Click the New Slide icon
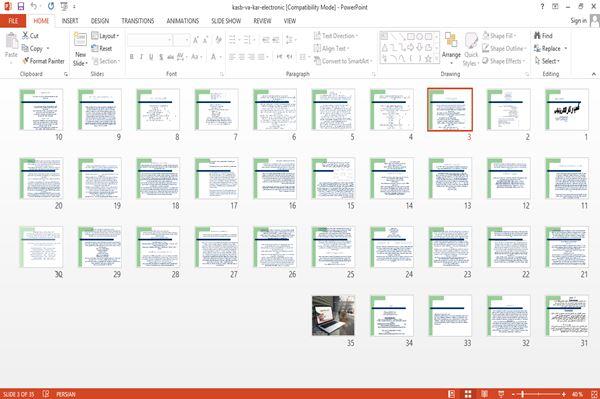 pyautogui.click(x=80, y=40)
